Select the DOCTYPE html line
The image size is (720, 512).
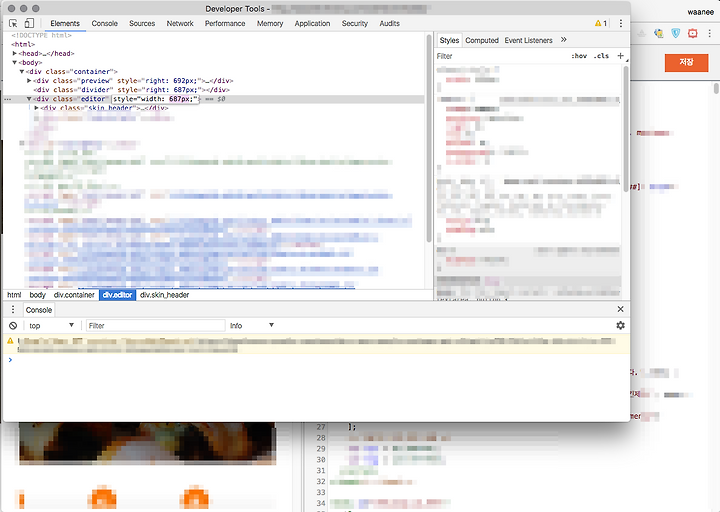click(41, 35)
